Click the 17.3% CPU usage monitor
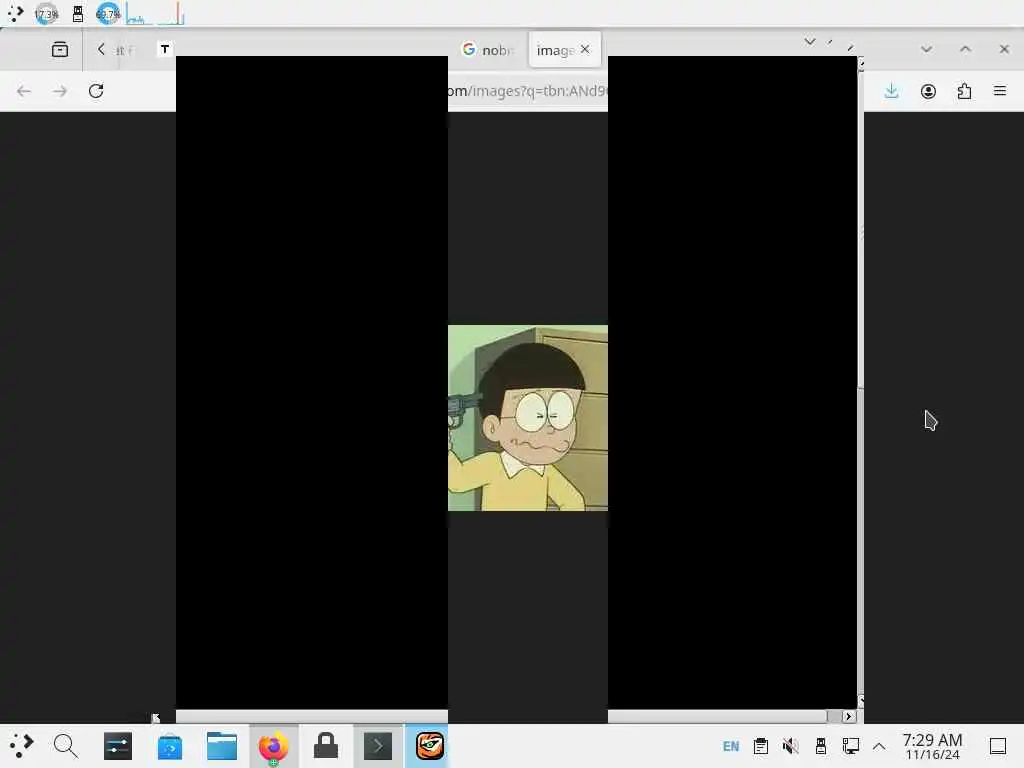The width and height of the screenshot is (1024, 768). click(46, 13)
